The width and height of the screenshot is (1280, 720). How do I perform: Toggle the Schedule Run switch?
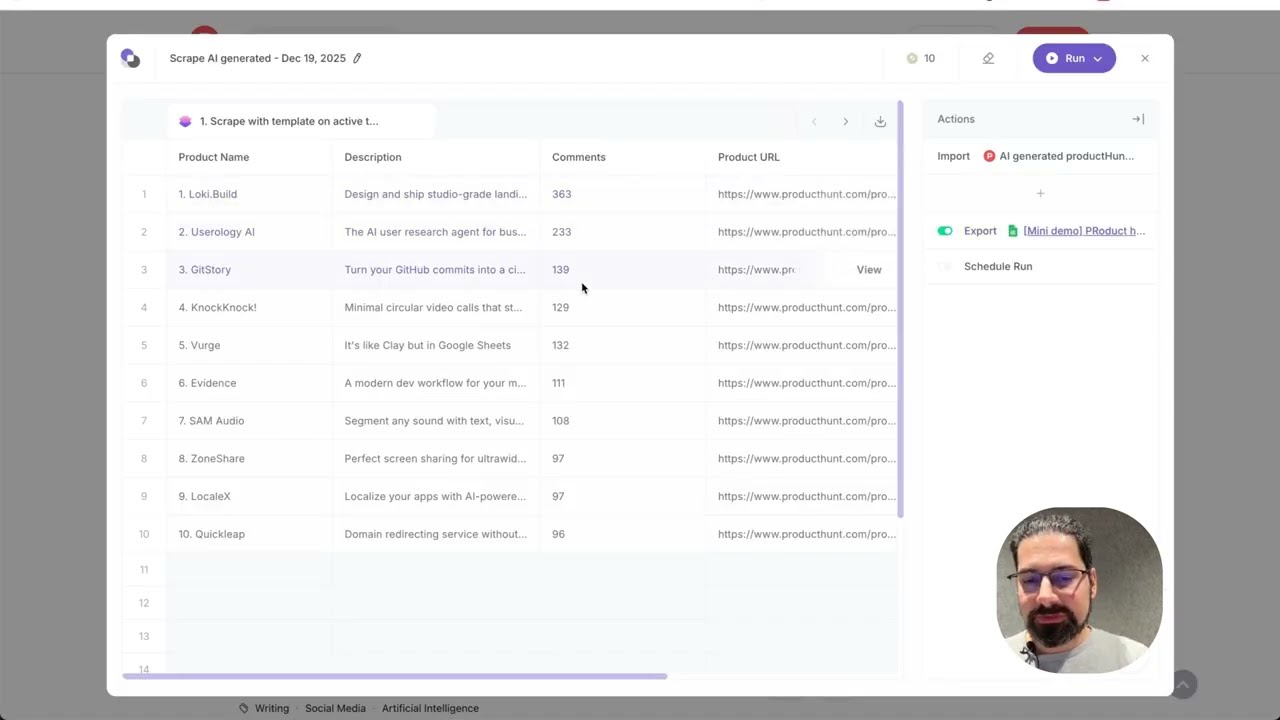(945, 266)
